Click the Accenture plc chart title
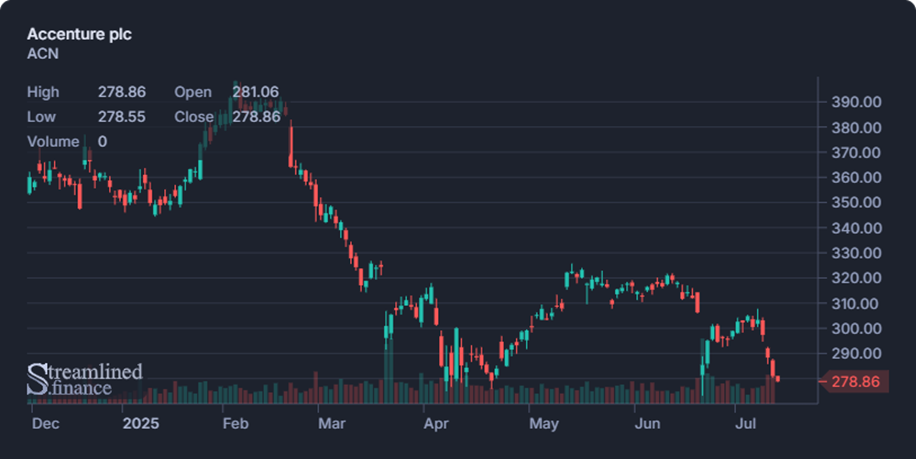Viewport: 916px width, 459px height. tap(79, 34)
